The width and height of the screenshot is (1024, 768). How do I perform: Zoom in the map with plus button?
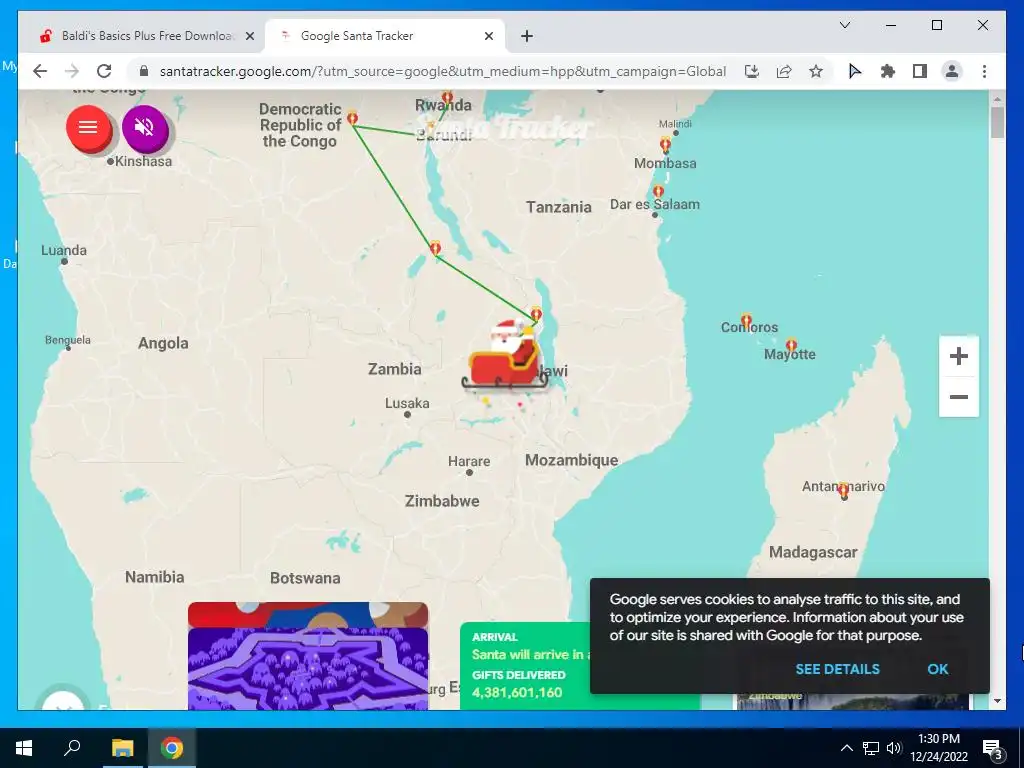(x=958, y=357)
